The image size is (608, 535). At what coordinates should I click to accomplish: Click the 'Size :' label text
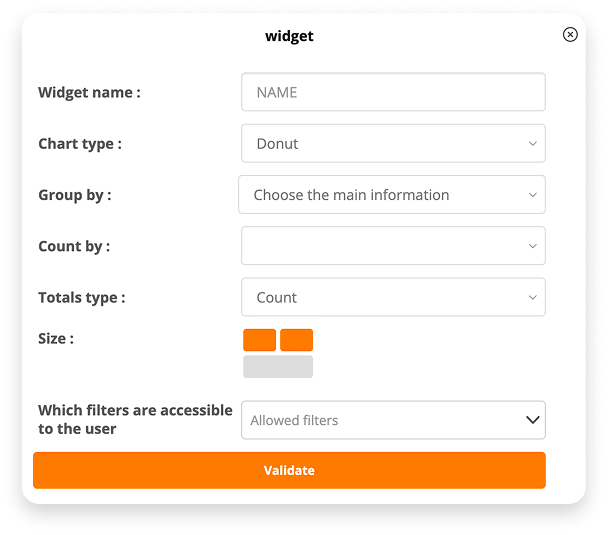point(56,338)
